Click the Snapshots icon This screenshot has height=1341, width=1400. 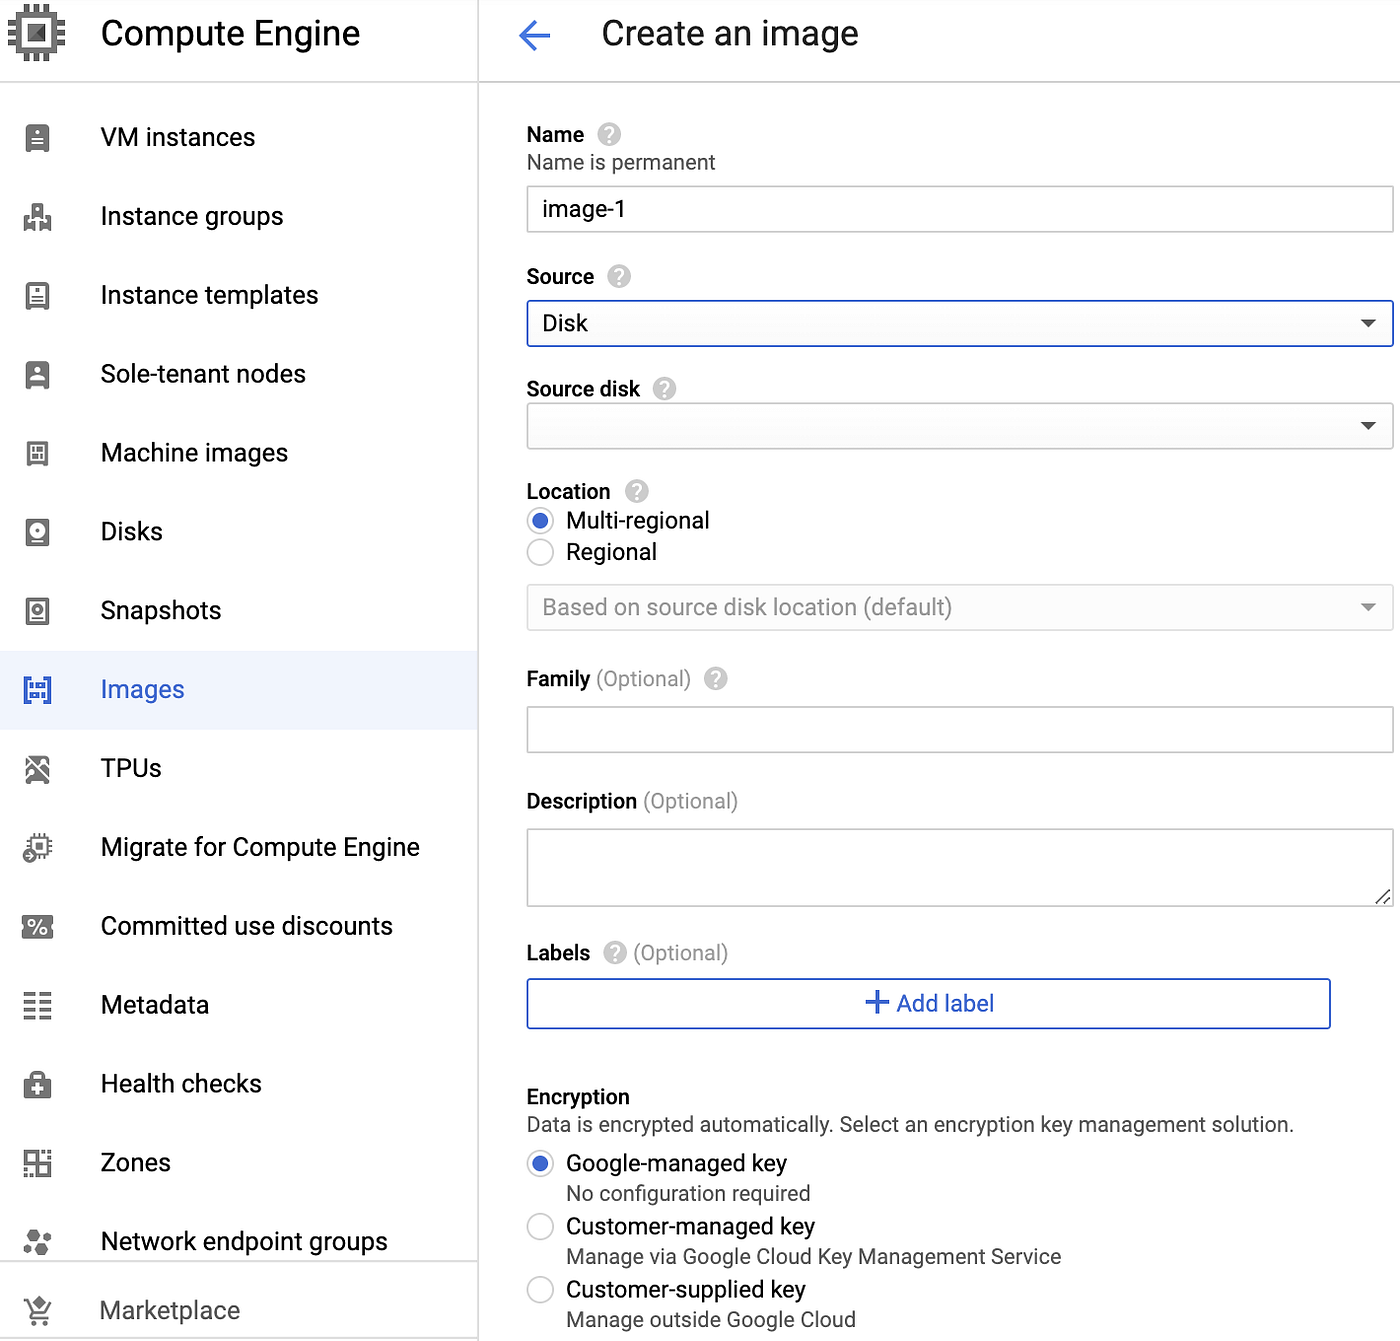tap(37, 611)
